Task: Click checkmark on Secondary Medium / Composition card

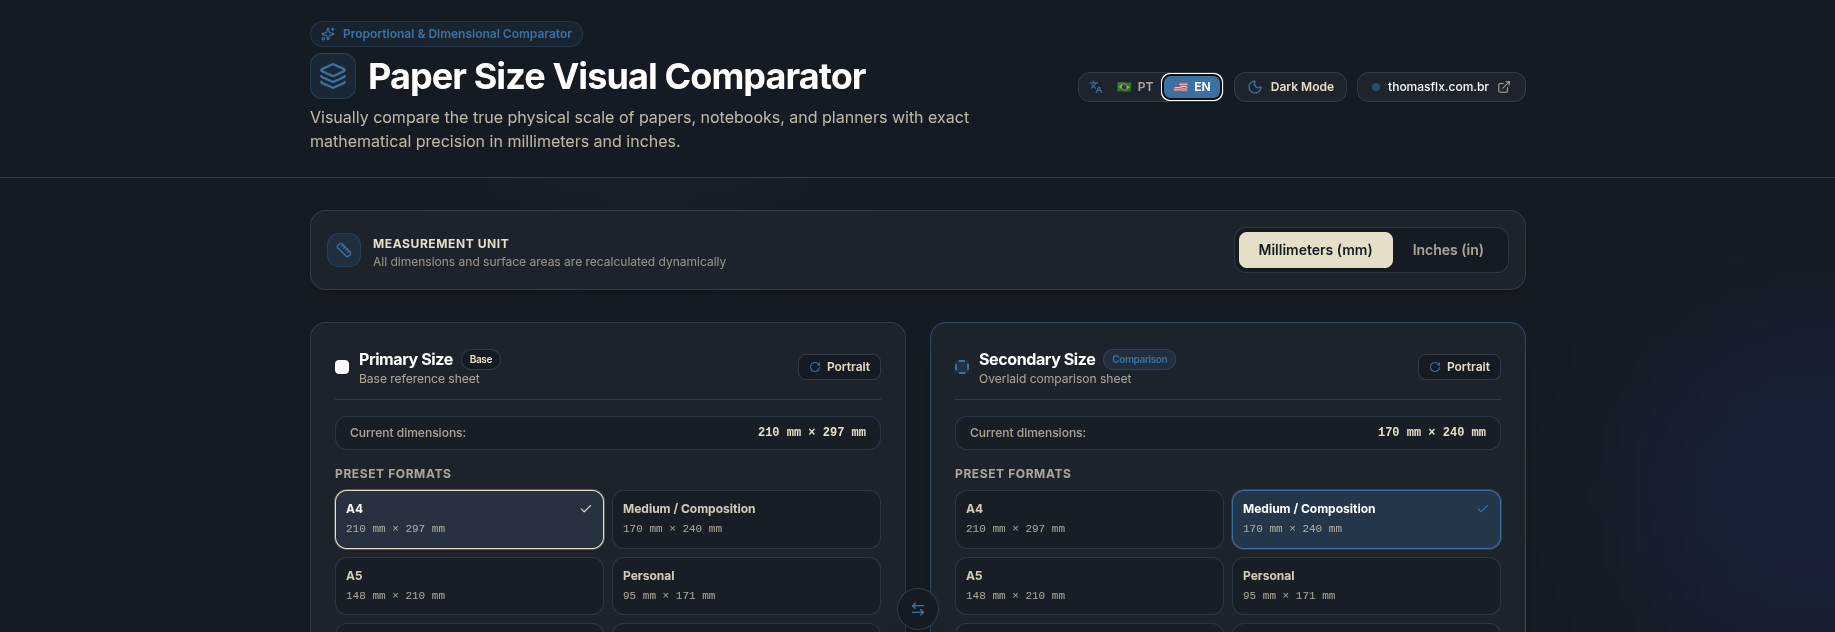Action: tap(1483, 509)
